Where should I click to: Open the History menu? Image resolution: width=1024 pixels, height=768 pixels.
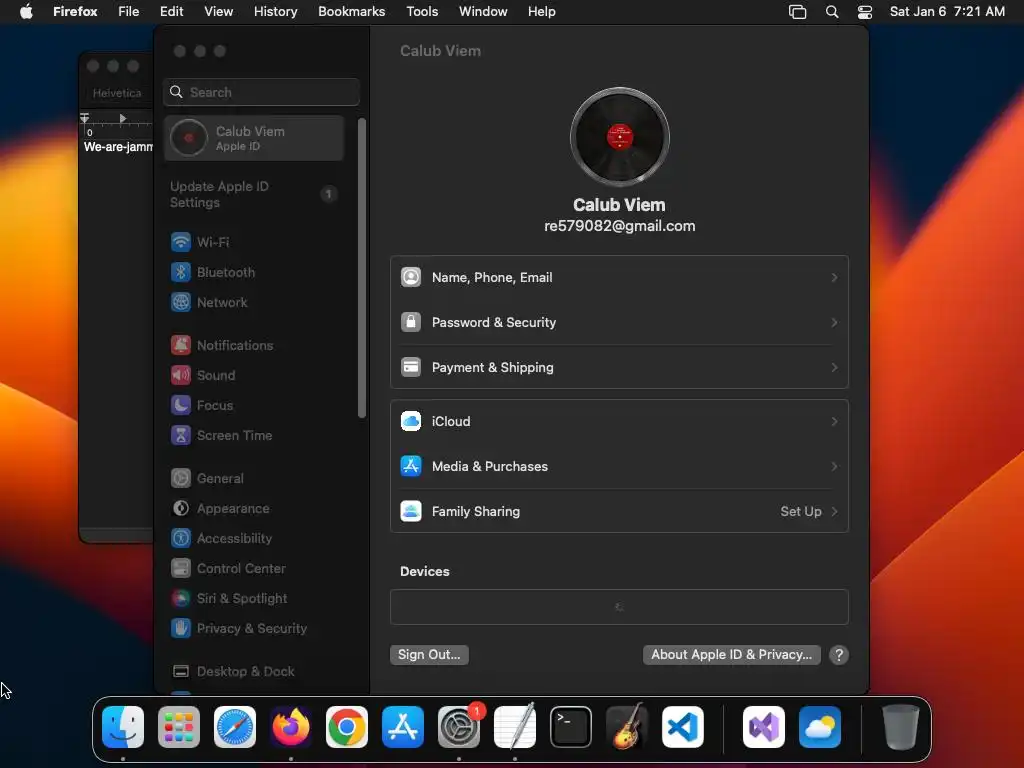[276, 12]
